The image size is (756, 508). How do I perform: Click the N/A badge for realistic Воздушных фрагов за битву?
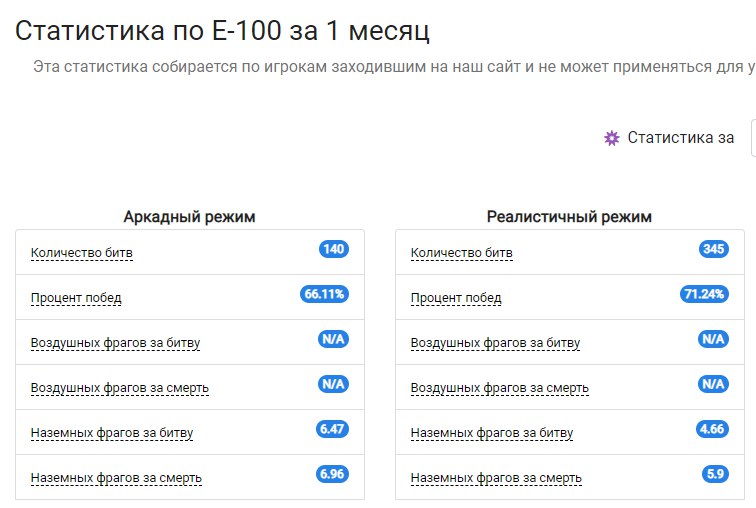point(713,339)
